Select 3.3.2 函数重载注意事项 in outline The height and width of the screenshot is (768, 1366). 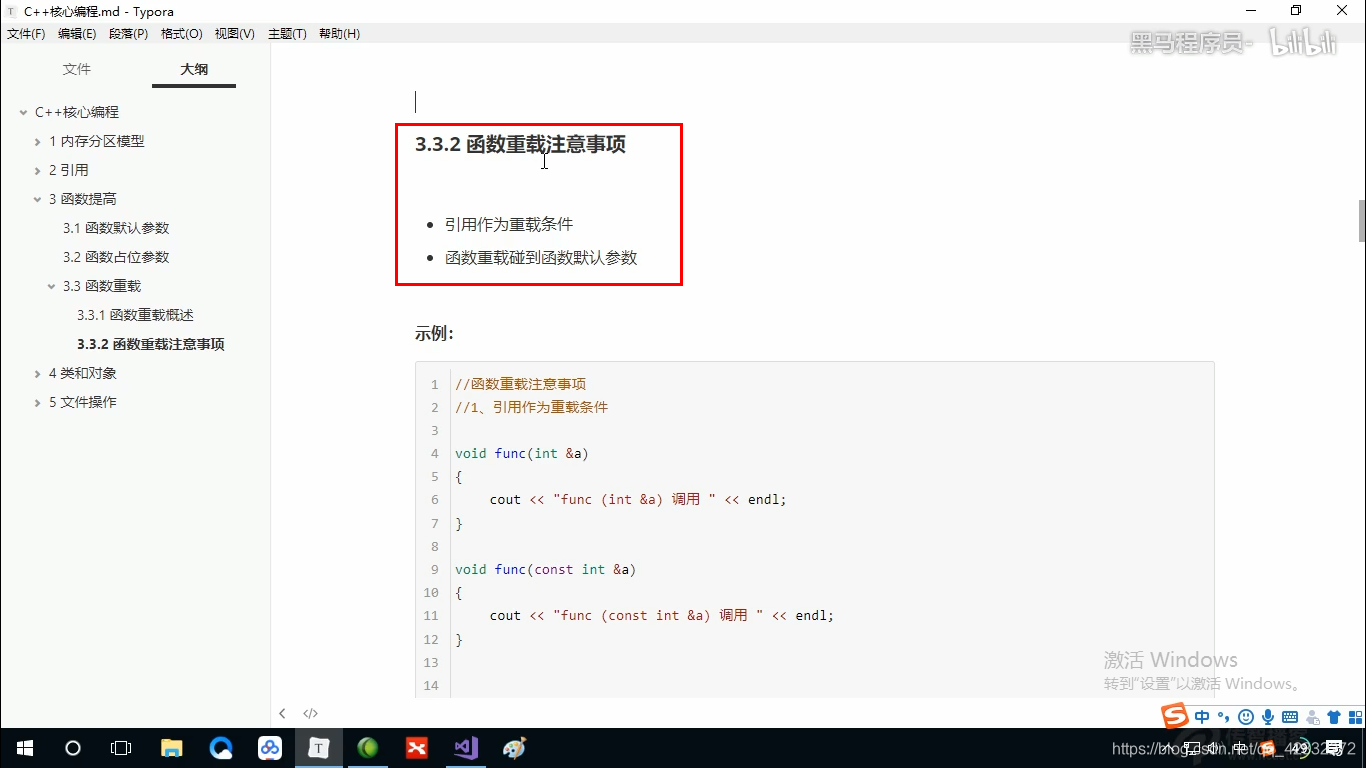150,344
